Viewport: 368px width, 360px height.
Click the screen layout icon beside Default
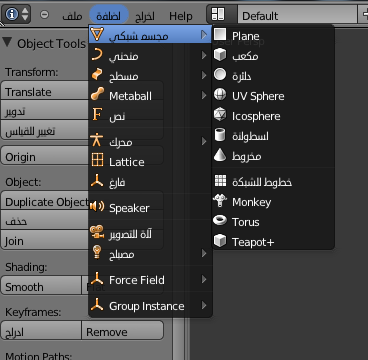coord(218,14)
